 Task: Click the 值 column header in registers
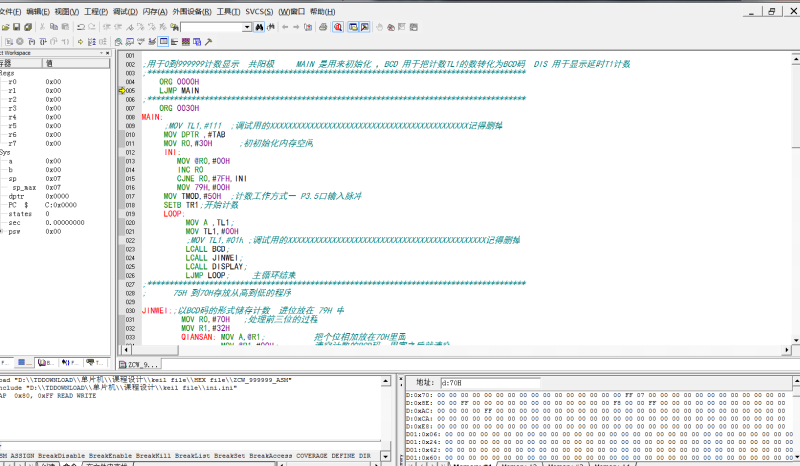tap(76, 63)
